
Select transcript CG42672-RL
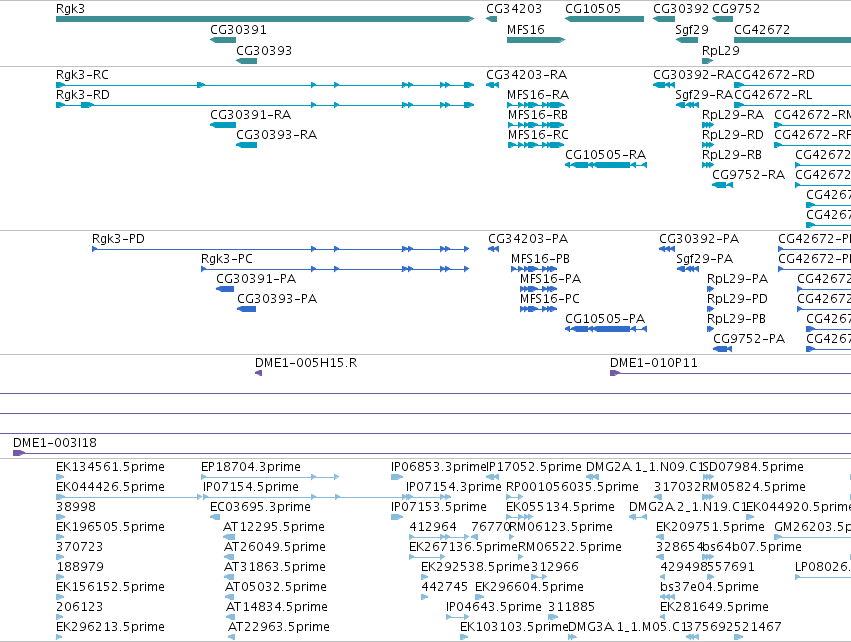792,105
